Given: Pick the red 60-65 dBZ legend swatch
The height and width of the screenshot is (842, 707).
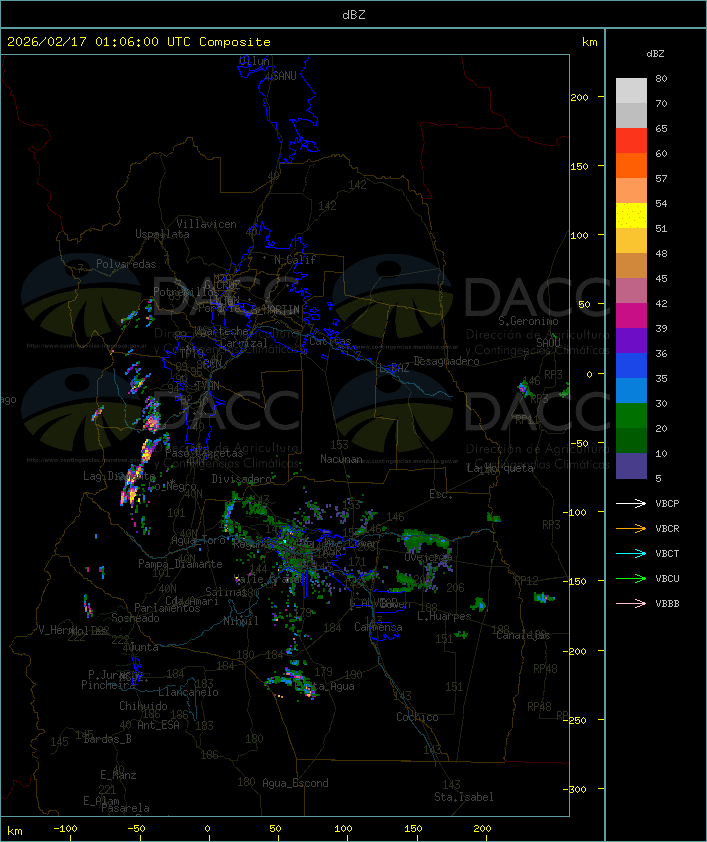Looking at the screenshot, I should [x=631, y=141].
